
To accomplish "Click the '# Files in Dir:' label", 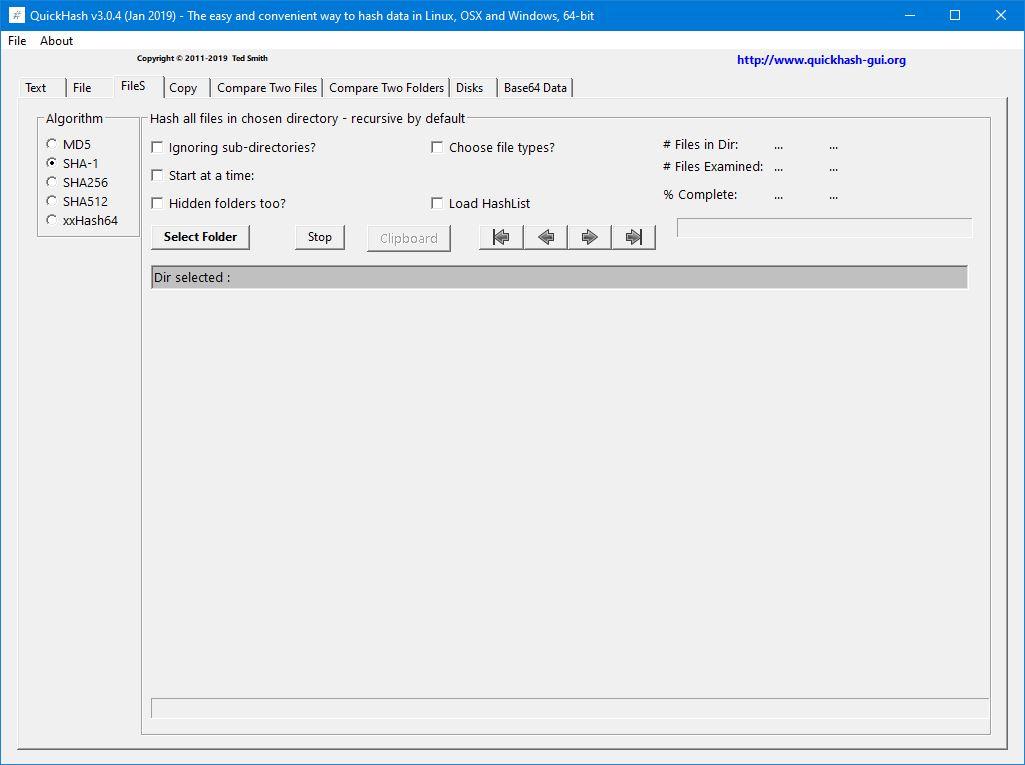I will 700,144.
